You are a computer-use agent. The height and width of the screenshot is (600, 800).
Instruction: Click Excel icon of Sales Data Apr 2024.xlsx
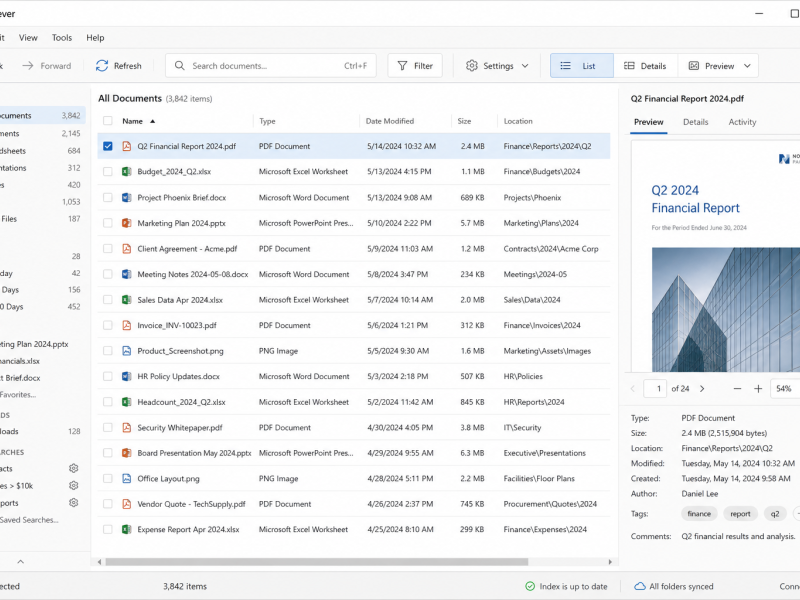127,300
